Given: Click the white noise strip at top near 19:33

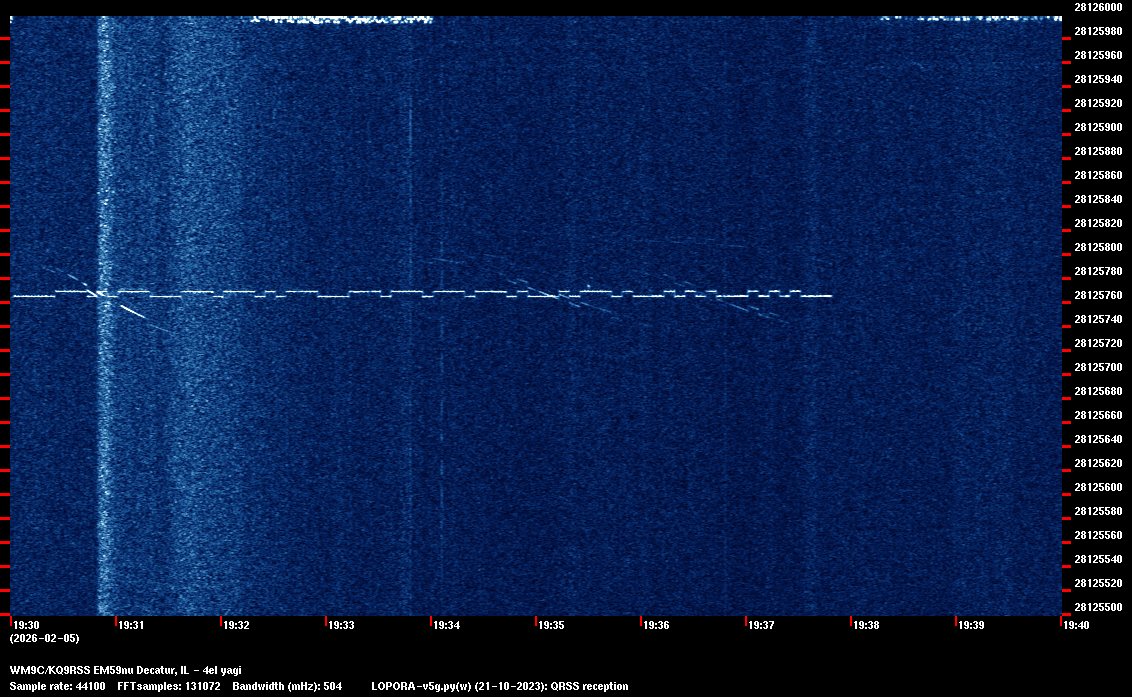Looking at the screenshot, I should click(x=340, y=18).
